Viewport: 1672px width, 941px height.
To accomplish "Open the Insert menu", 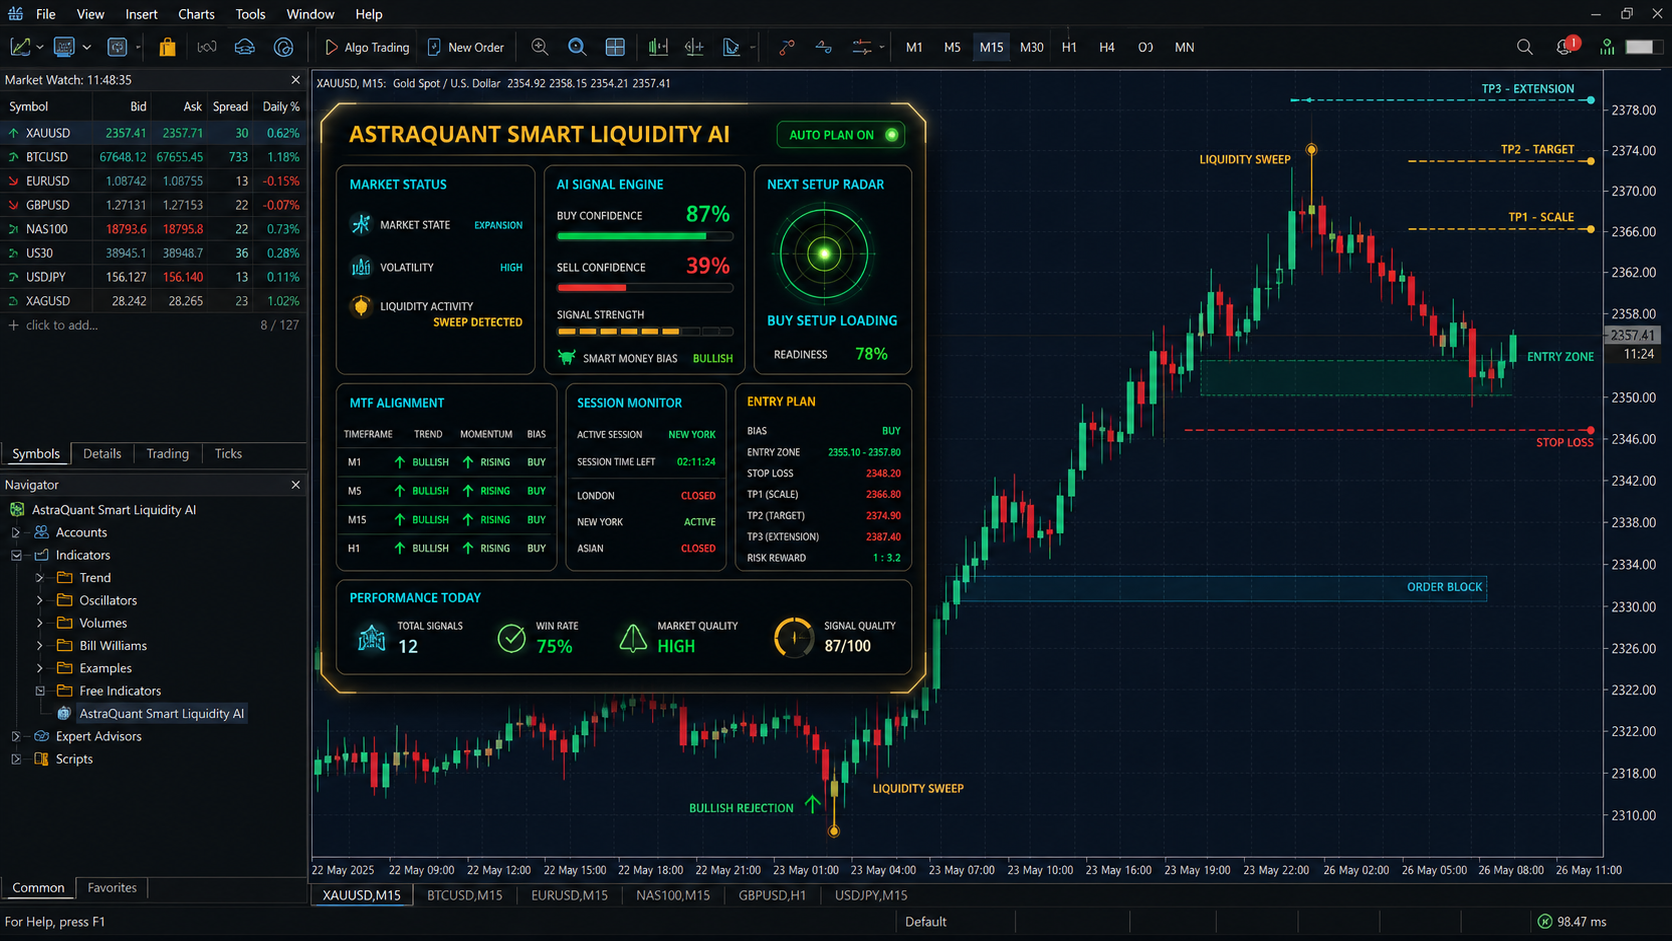I will [141, 14].
